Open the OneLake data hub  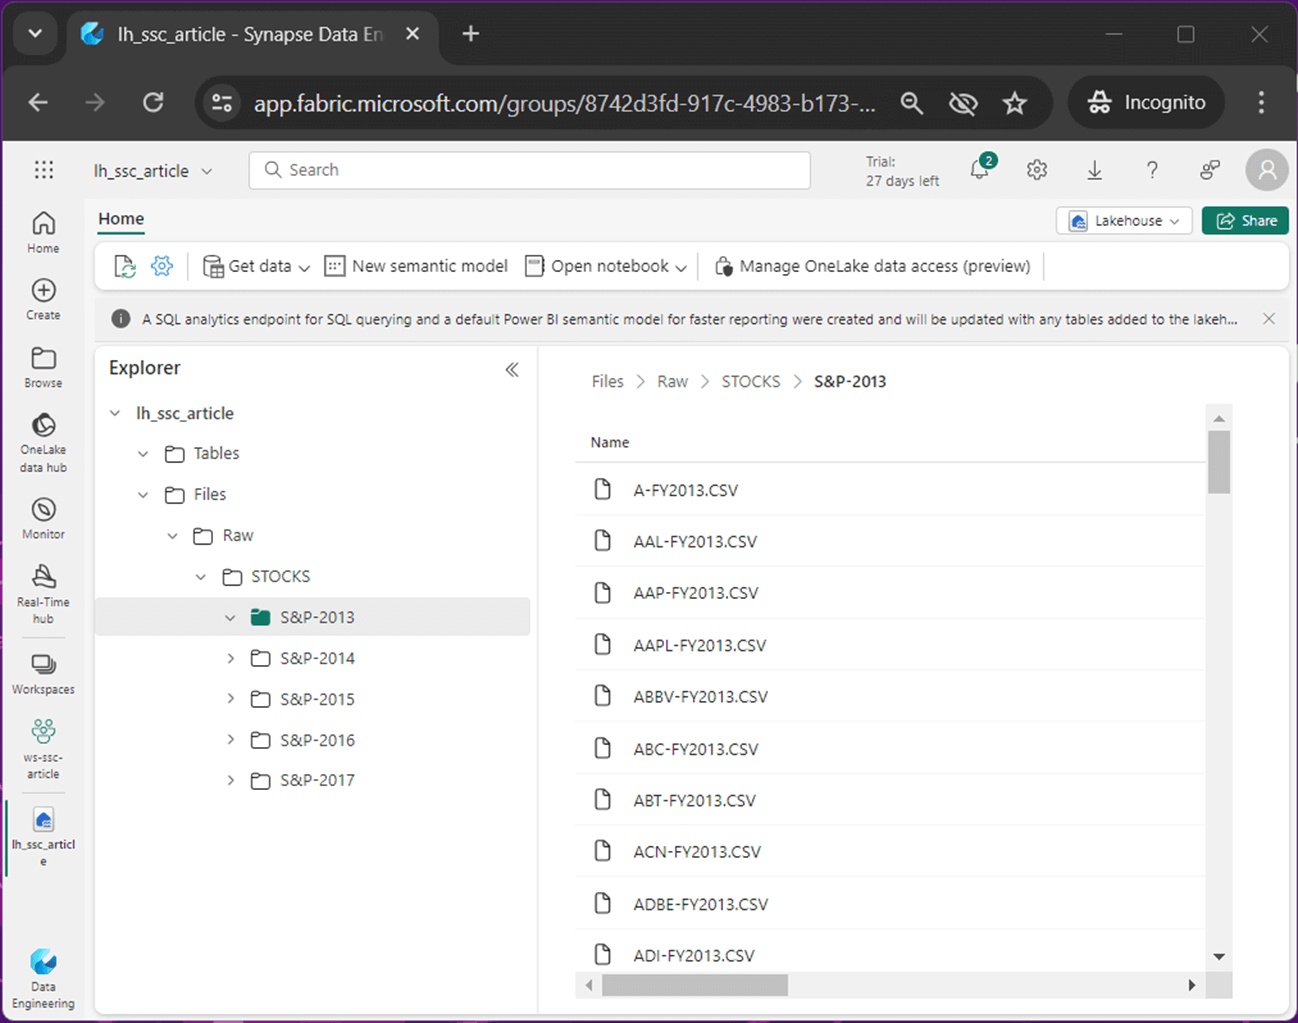tap(43, 441)
